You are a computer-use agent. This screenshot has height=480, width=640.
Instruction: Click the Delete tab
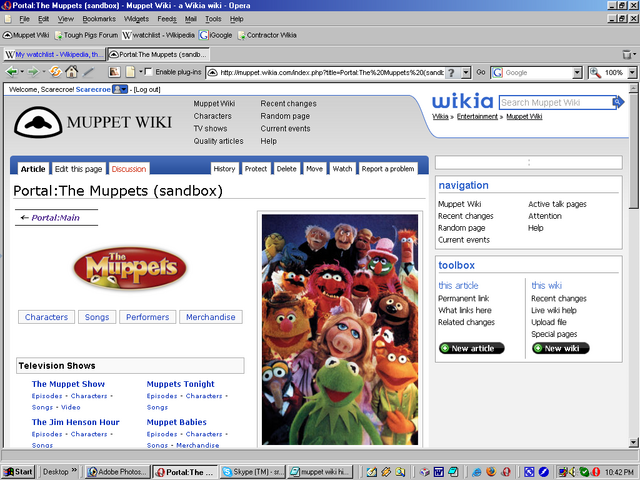click(x=287, y=169)
